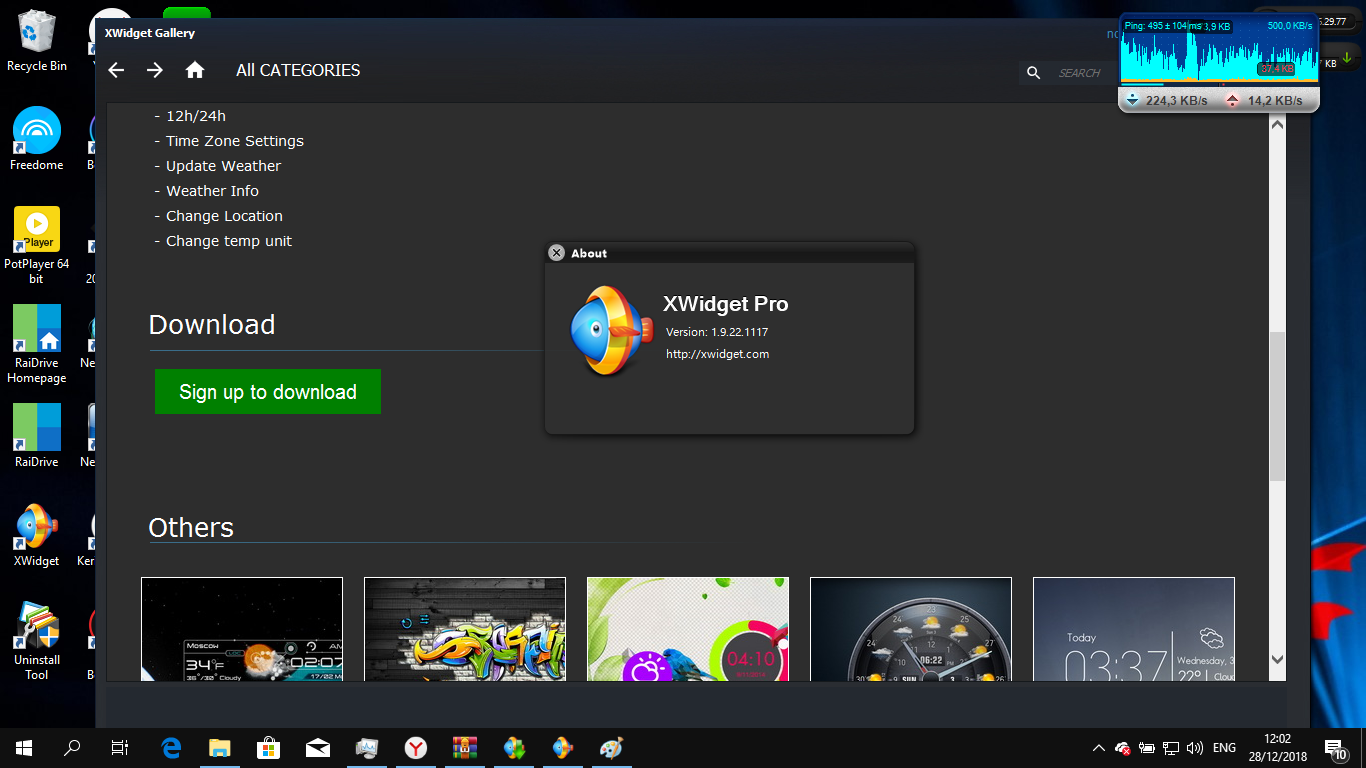The width and height of the screenshot is (1366, 768).
Task: Open Windows taskbar search
Action: (x=72, y=747)
